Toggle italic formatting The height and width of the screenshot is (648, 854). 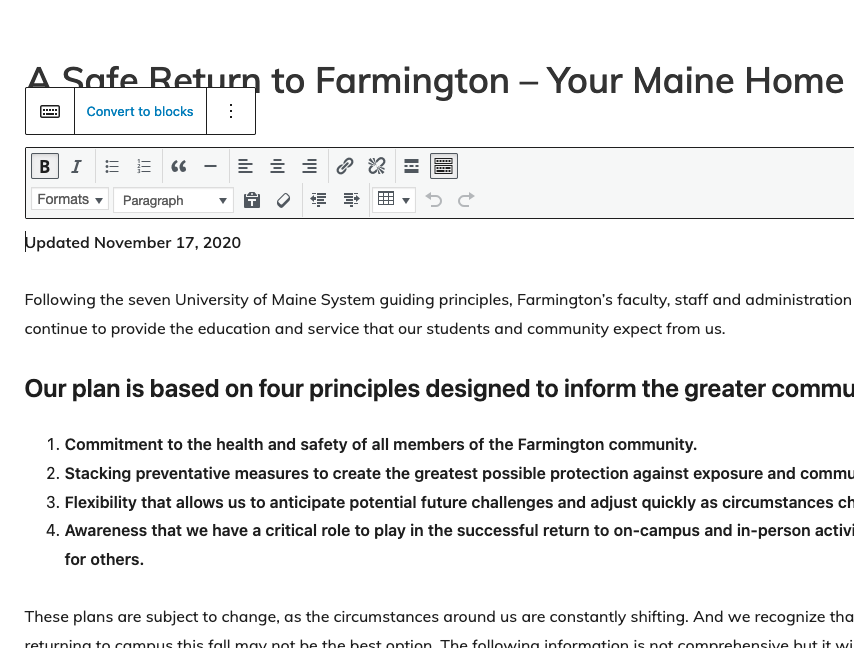77,166
